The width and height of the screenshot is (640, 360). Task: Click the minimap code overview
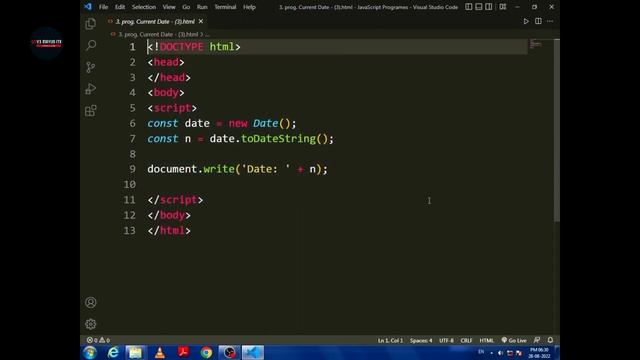(536, 44)
